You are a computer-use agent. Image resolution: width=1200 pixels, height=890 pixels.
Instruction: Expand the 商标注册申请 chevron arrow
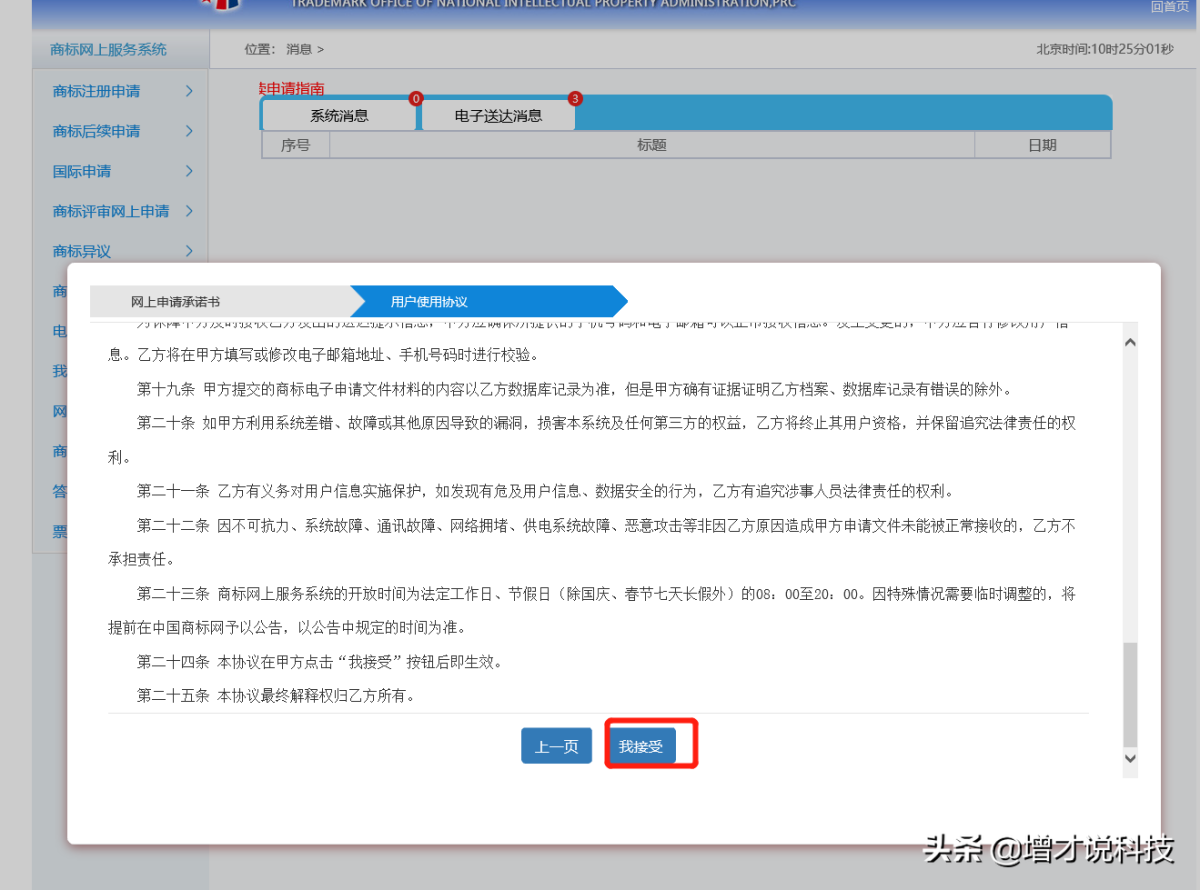189,91
